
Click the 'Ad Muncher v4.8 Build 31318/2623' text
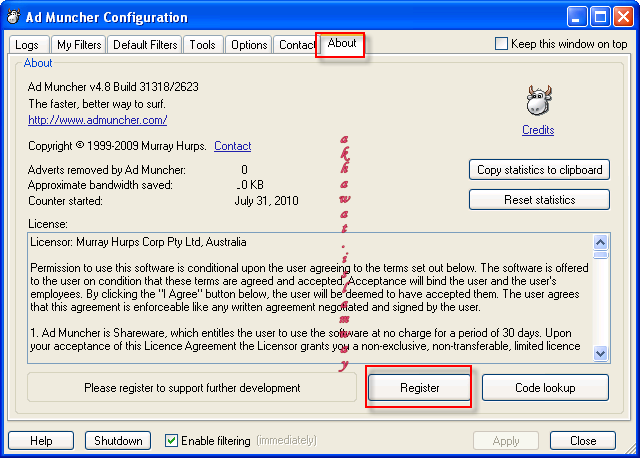point(113,87)
